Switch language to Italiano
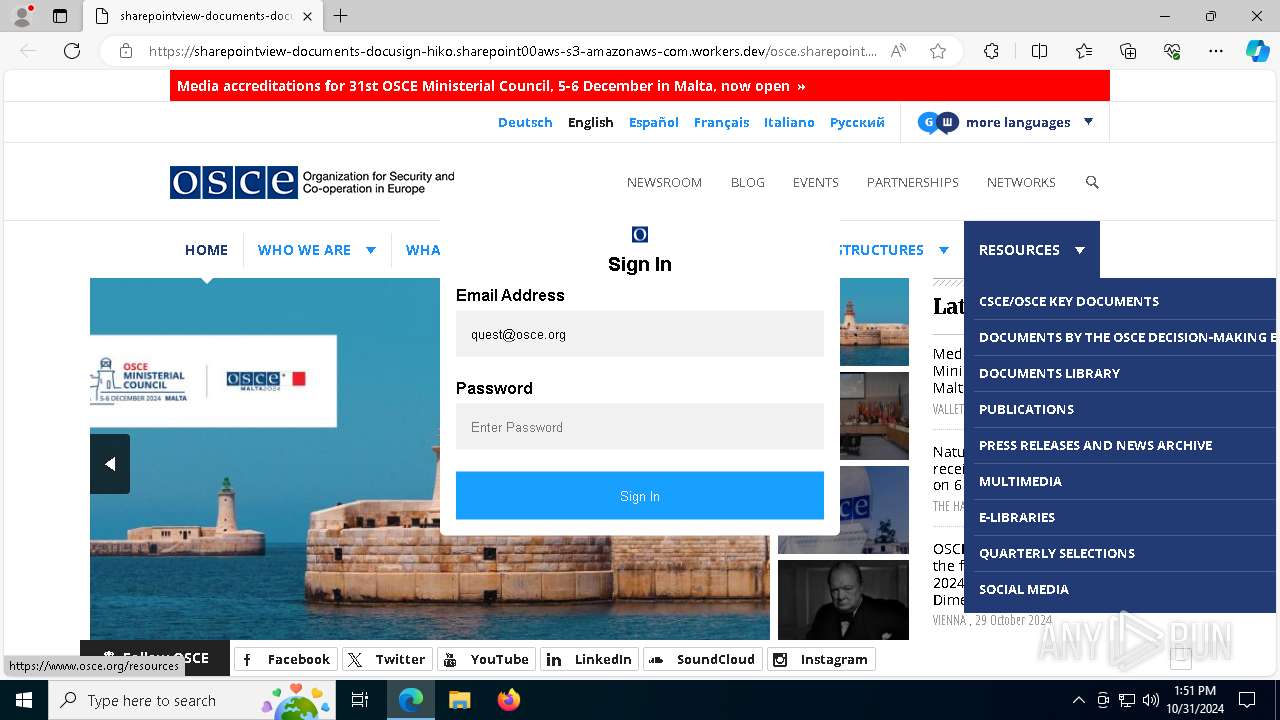Screen dimensions: 1280x720 coord(789,122)
